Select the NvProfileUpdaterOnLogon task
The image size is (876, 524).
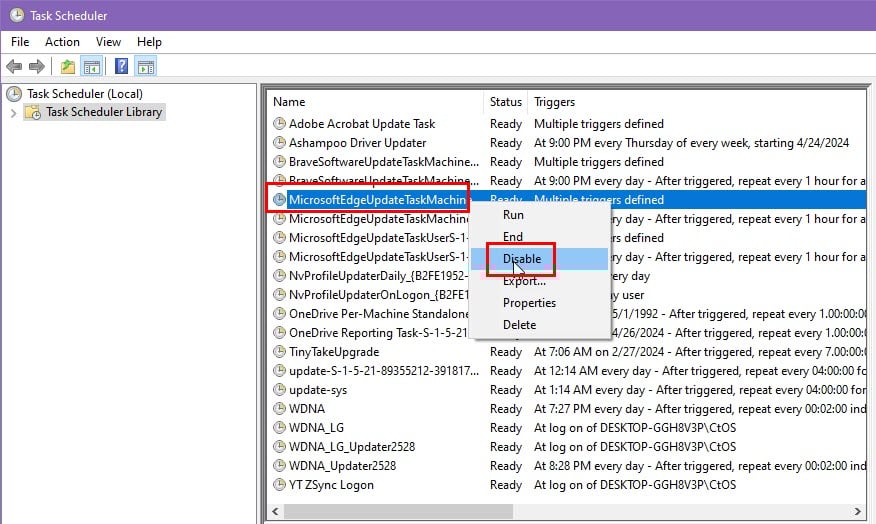pos(378,294)
